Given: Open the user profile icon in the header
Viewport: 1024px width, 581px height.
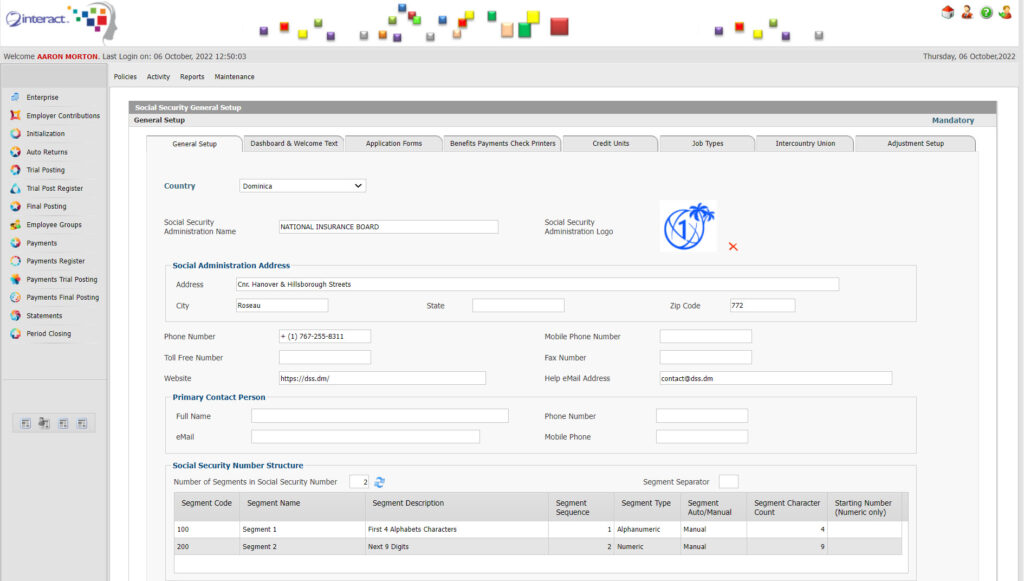Looking at the screenshot, I should [x=967, y=12].
